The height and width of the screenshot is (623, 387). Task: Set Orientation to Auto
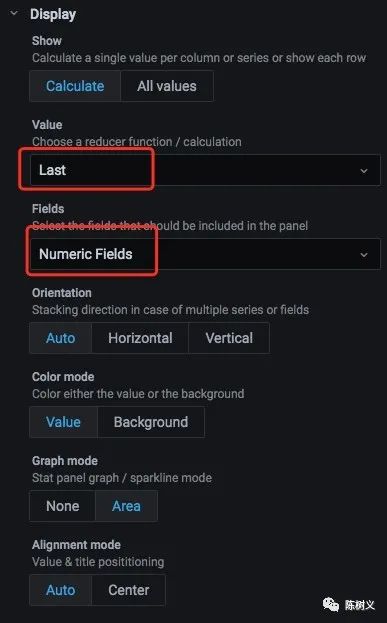pyautogui.click(x=60, y=338)
